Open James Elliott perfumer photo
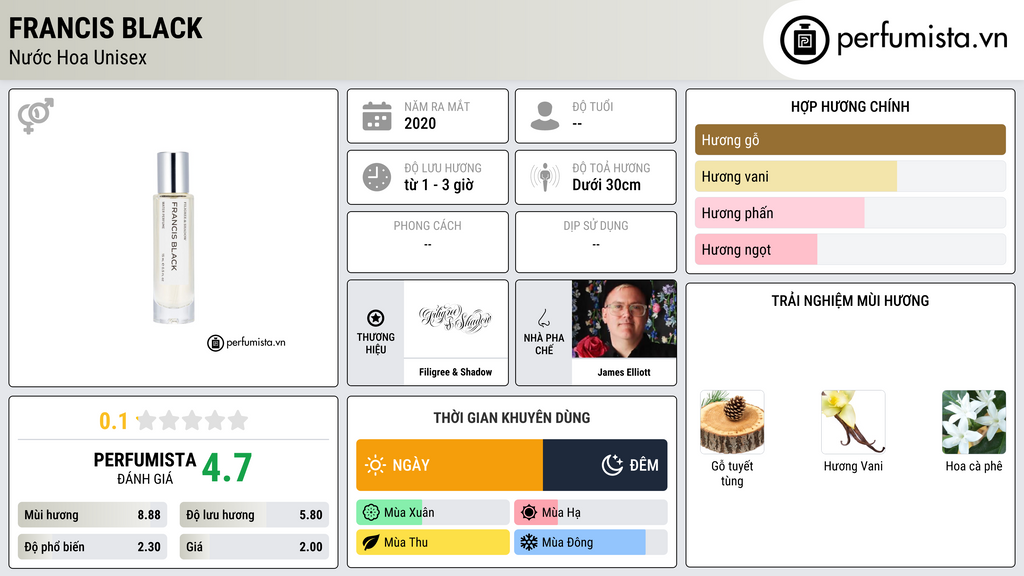 [624, 319]
